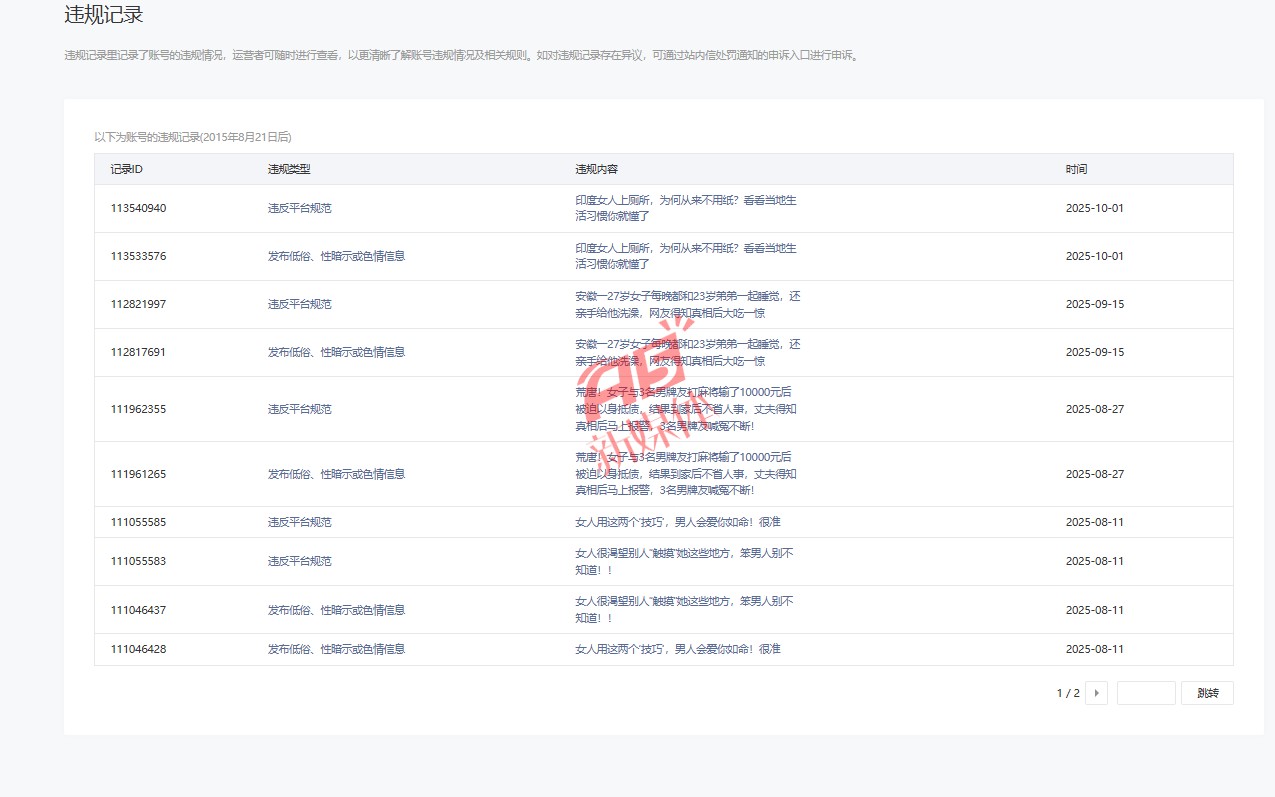Click the 违规类型 column header
The width and height of the screenshot is (1275, 797).
pos(289,169)
